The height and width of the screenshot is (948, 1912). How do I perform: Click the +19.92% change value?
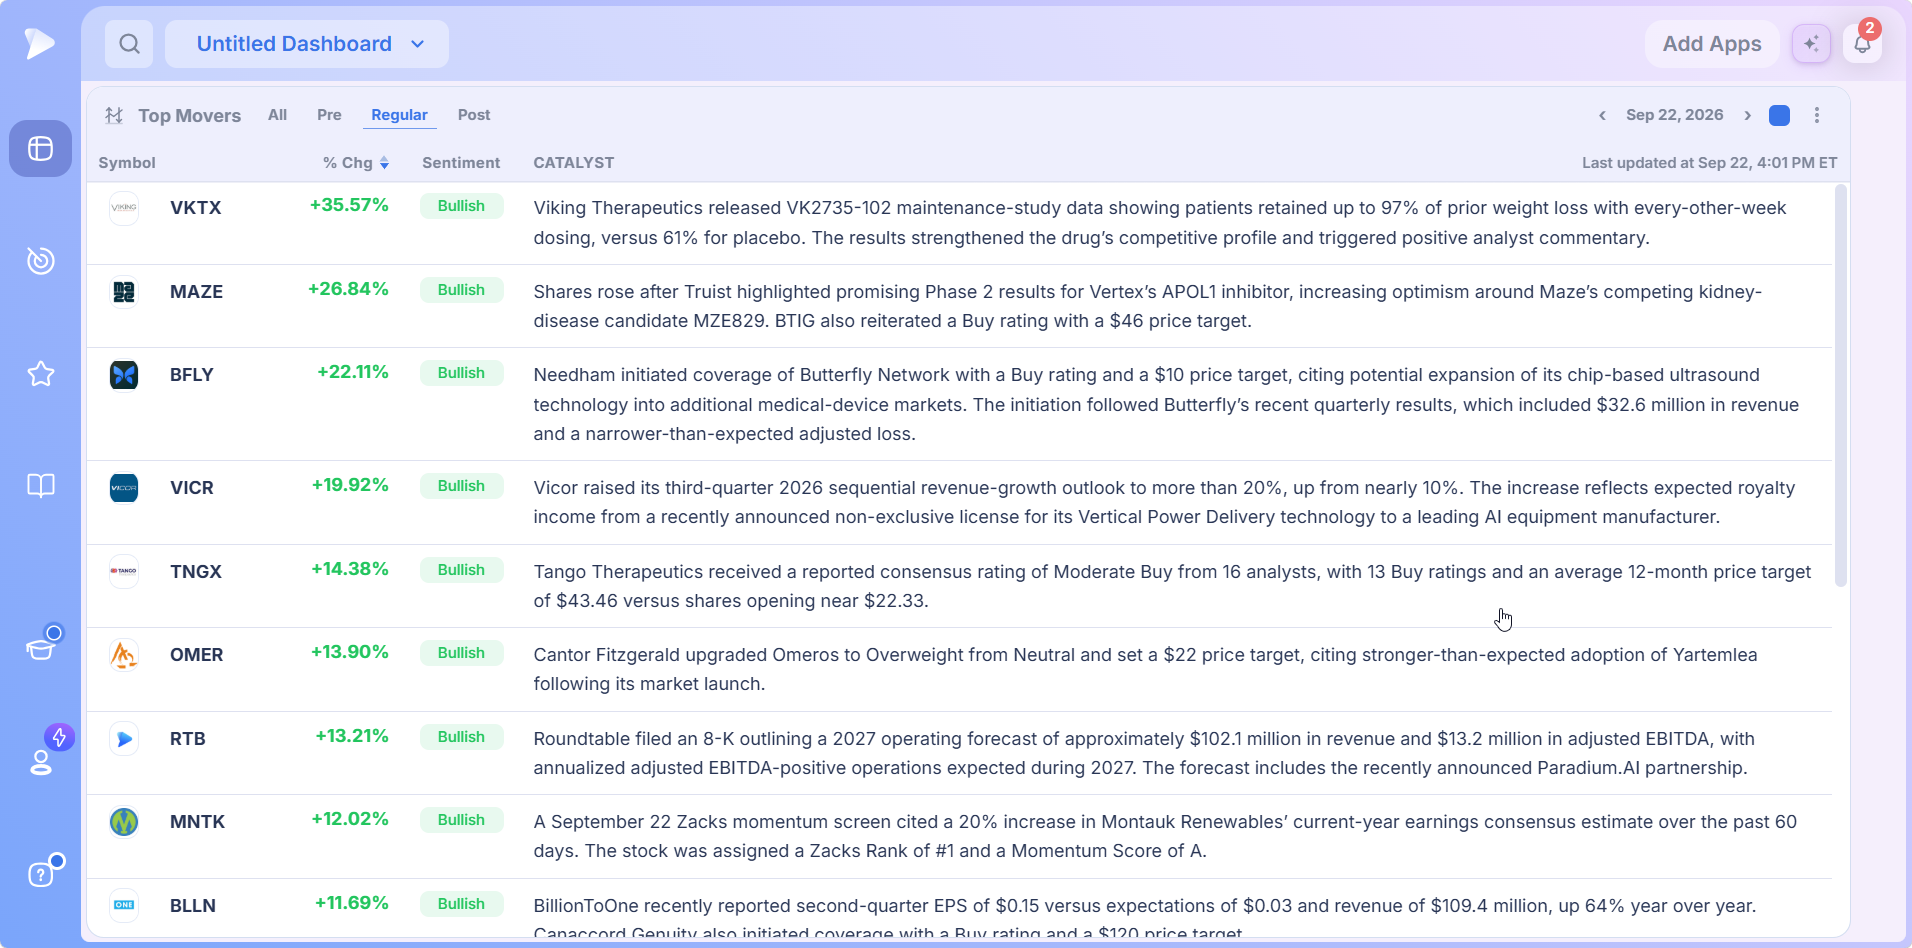click(350, 485)
